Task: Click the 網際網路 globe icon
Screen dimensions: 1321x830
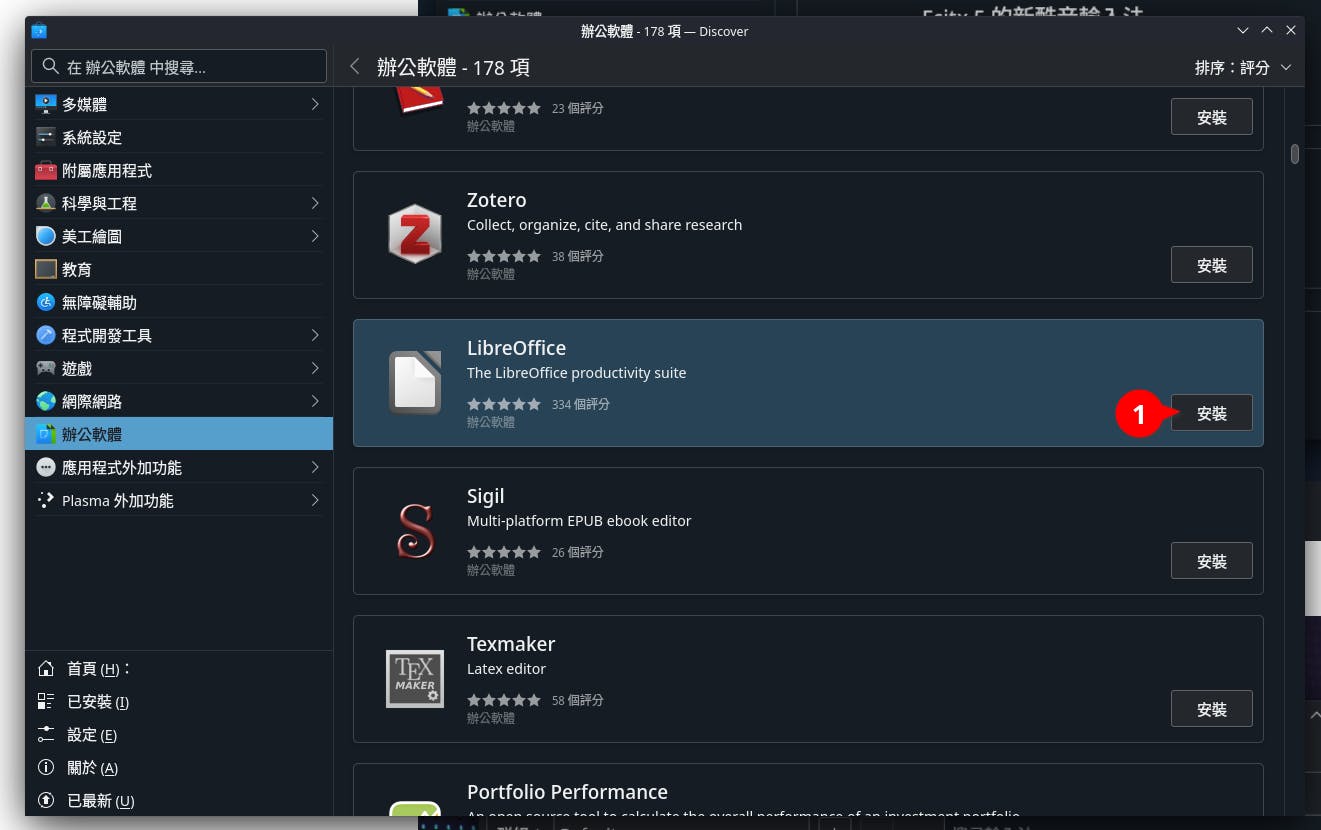Action: point(46,401)
